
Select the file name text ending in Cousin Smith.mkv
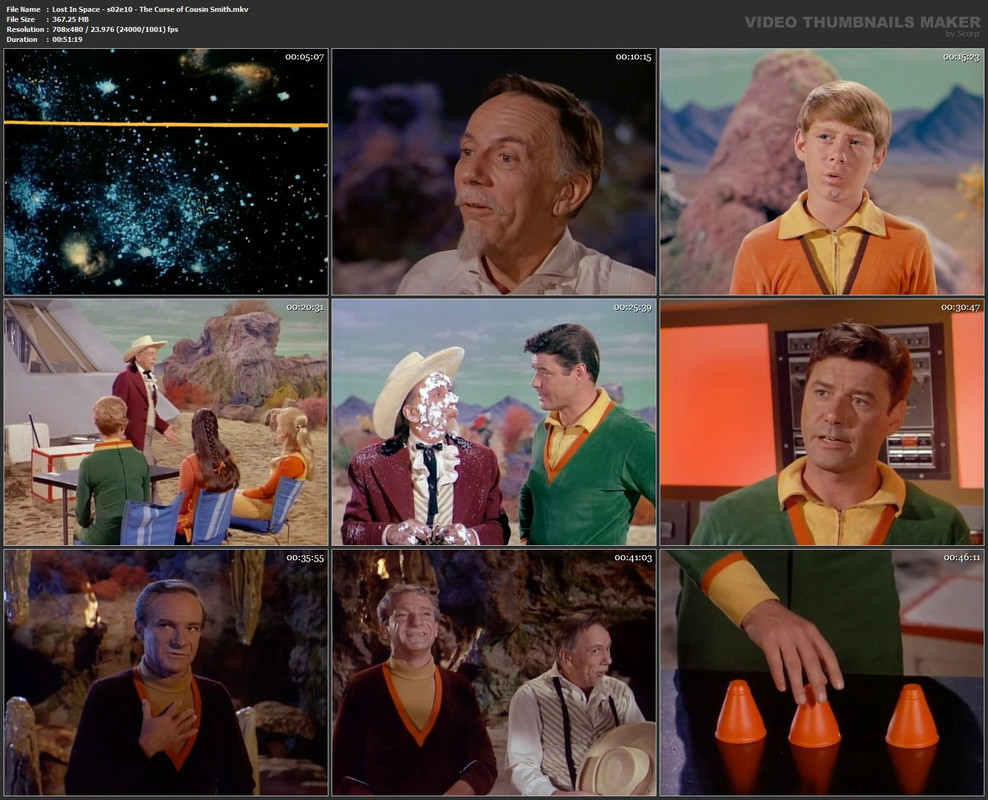150,9
